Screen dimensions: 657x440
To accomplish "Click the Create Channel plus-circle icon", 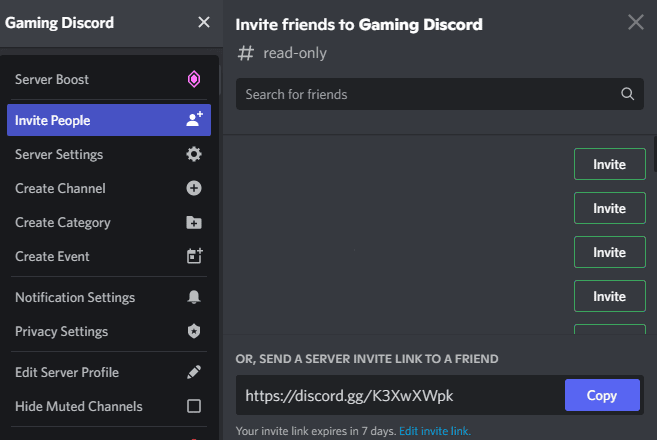I will (194, 188).
